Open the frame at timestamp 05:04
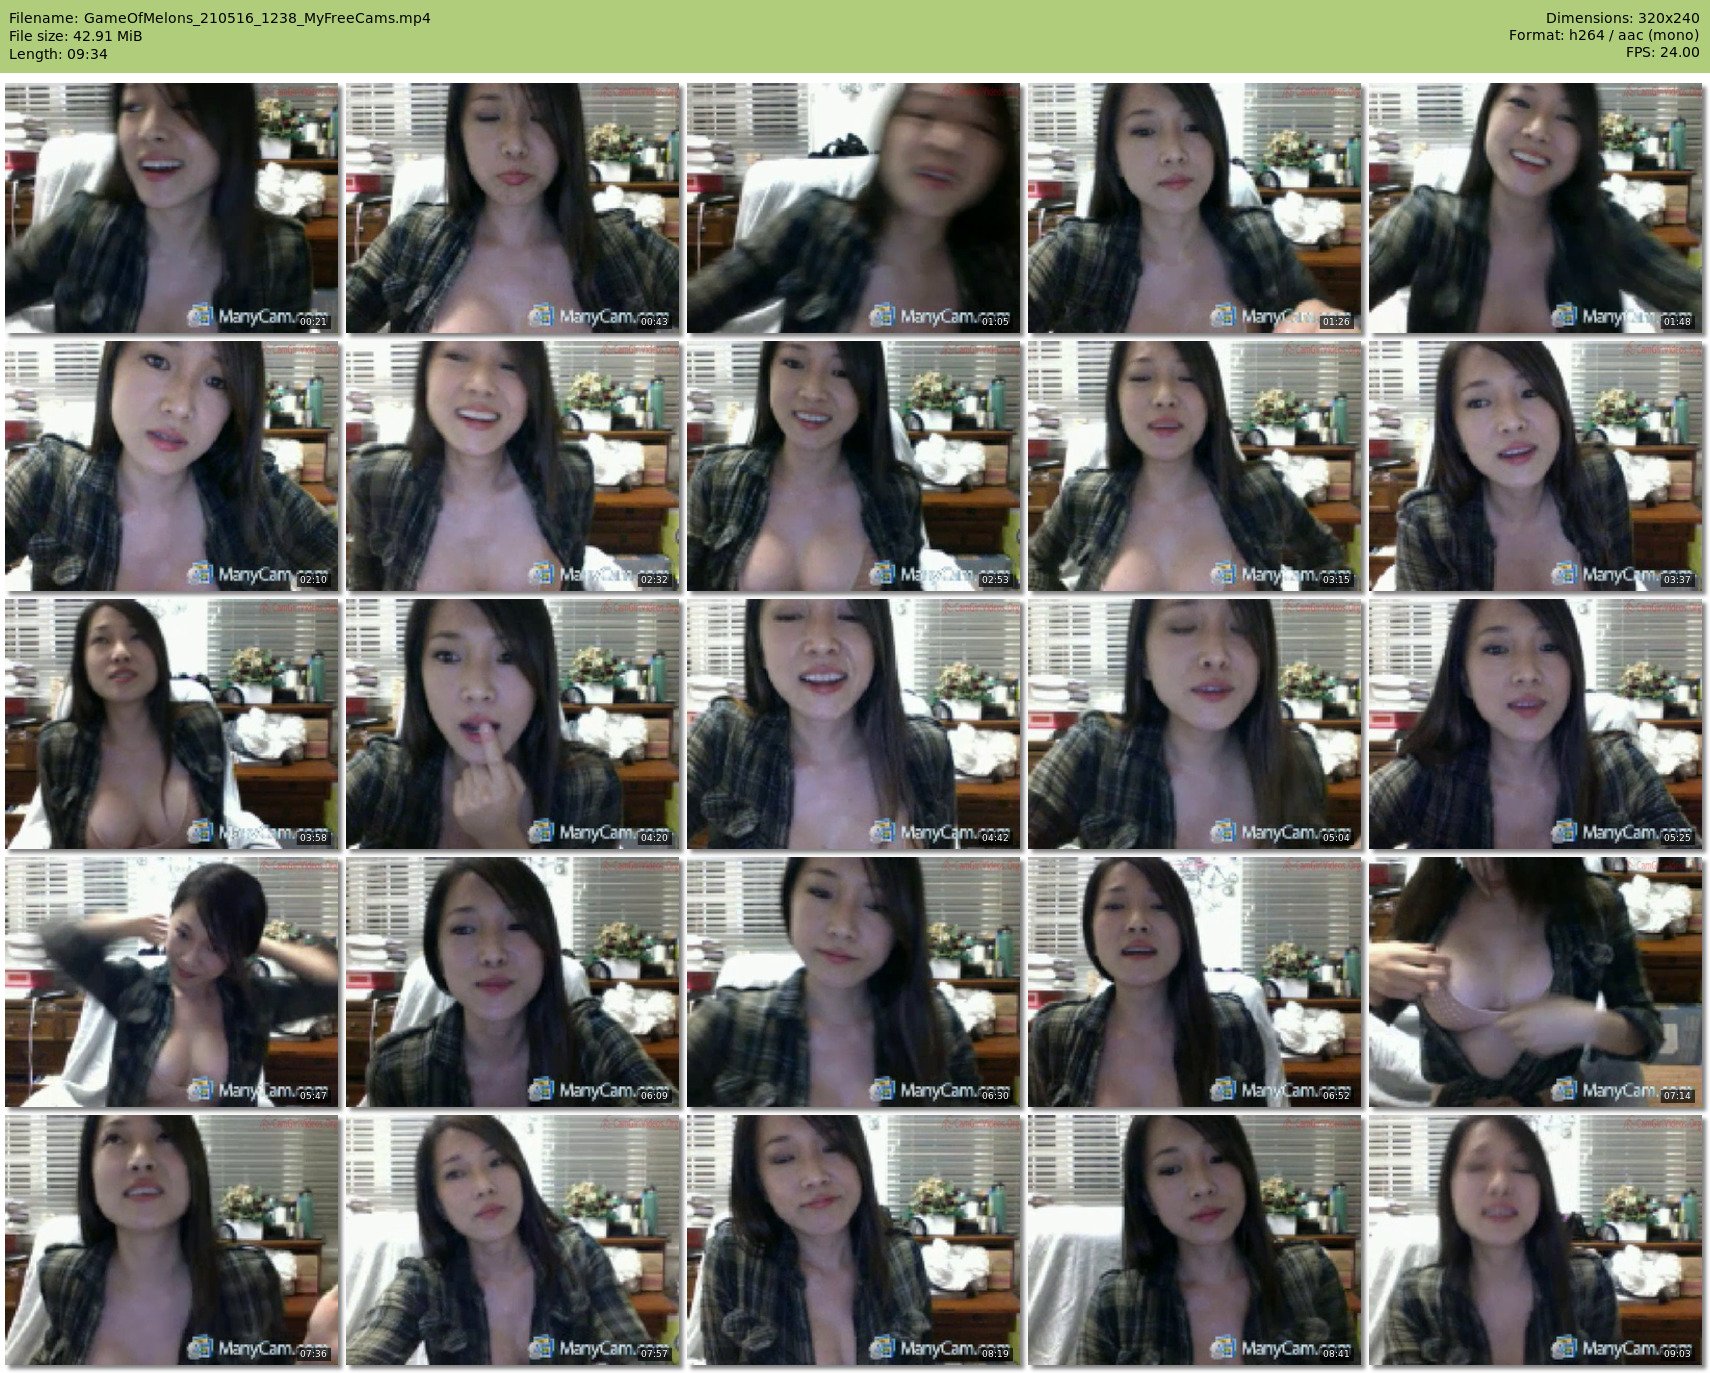 tap(1195, 724)
